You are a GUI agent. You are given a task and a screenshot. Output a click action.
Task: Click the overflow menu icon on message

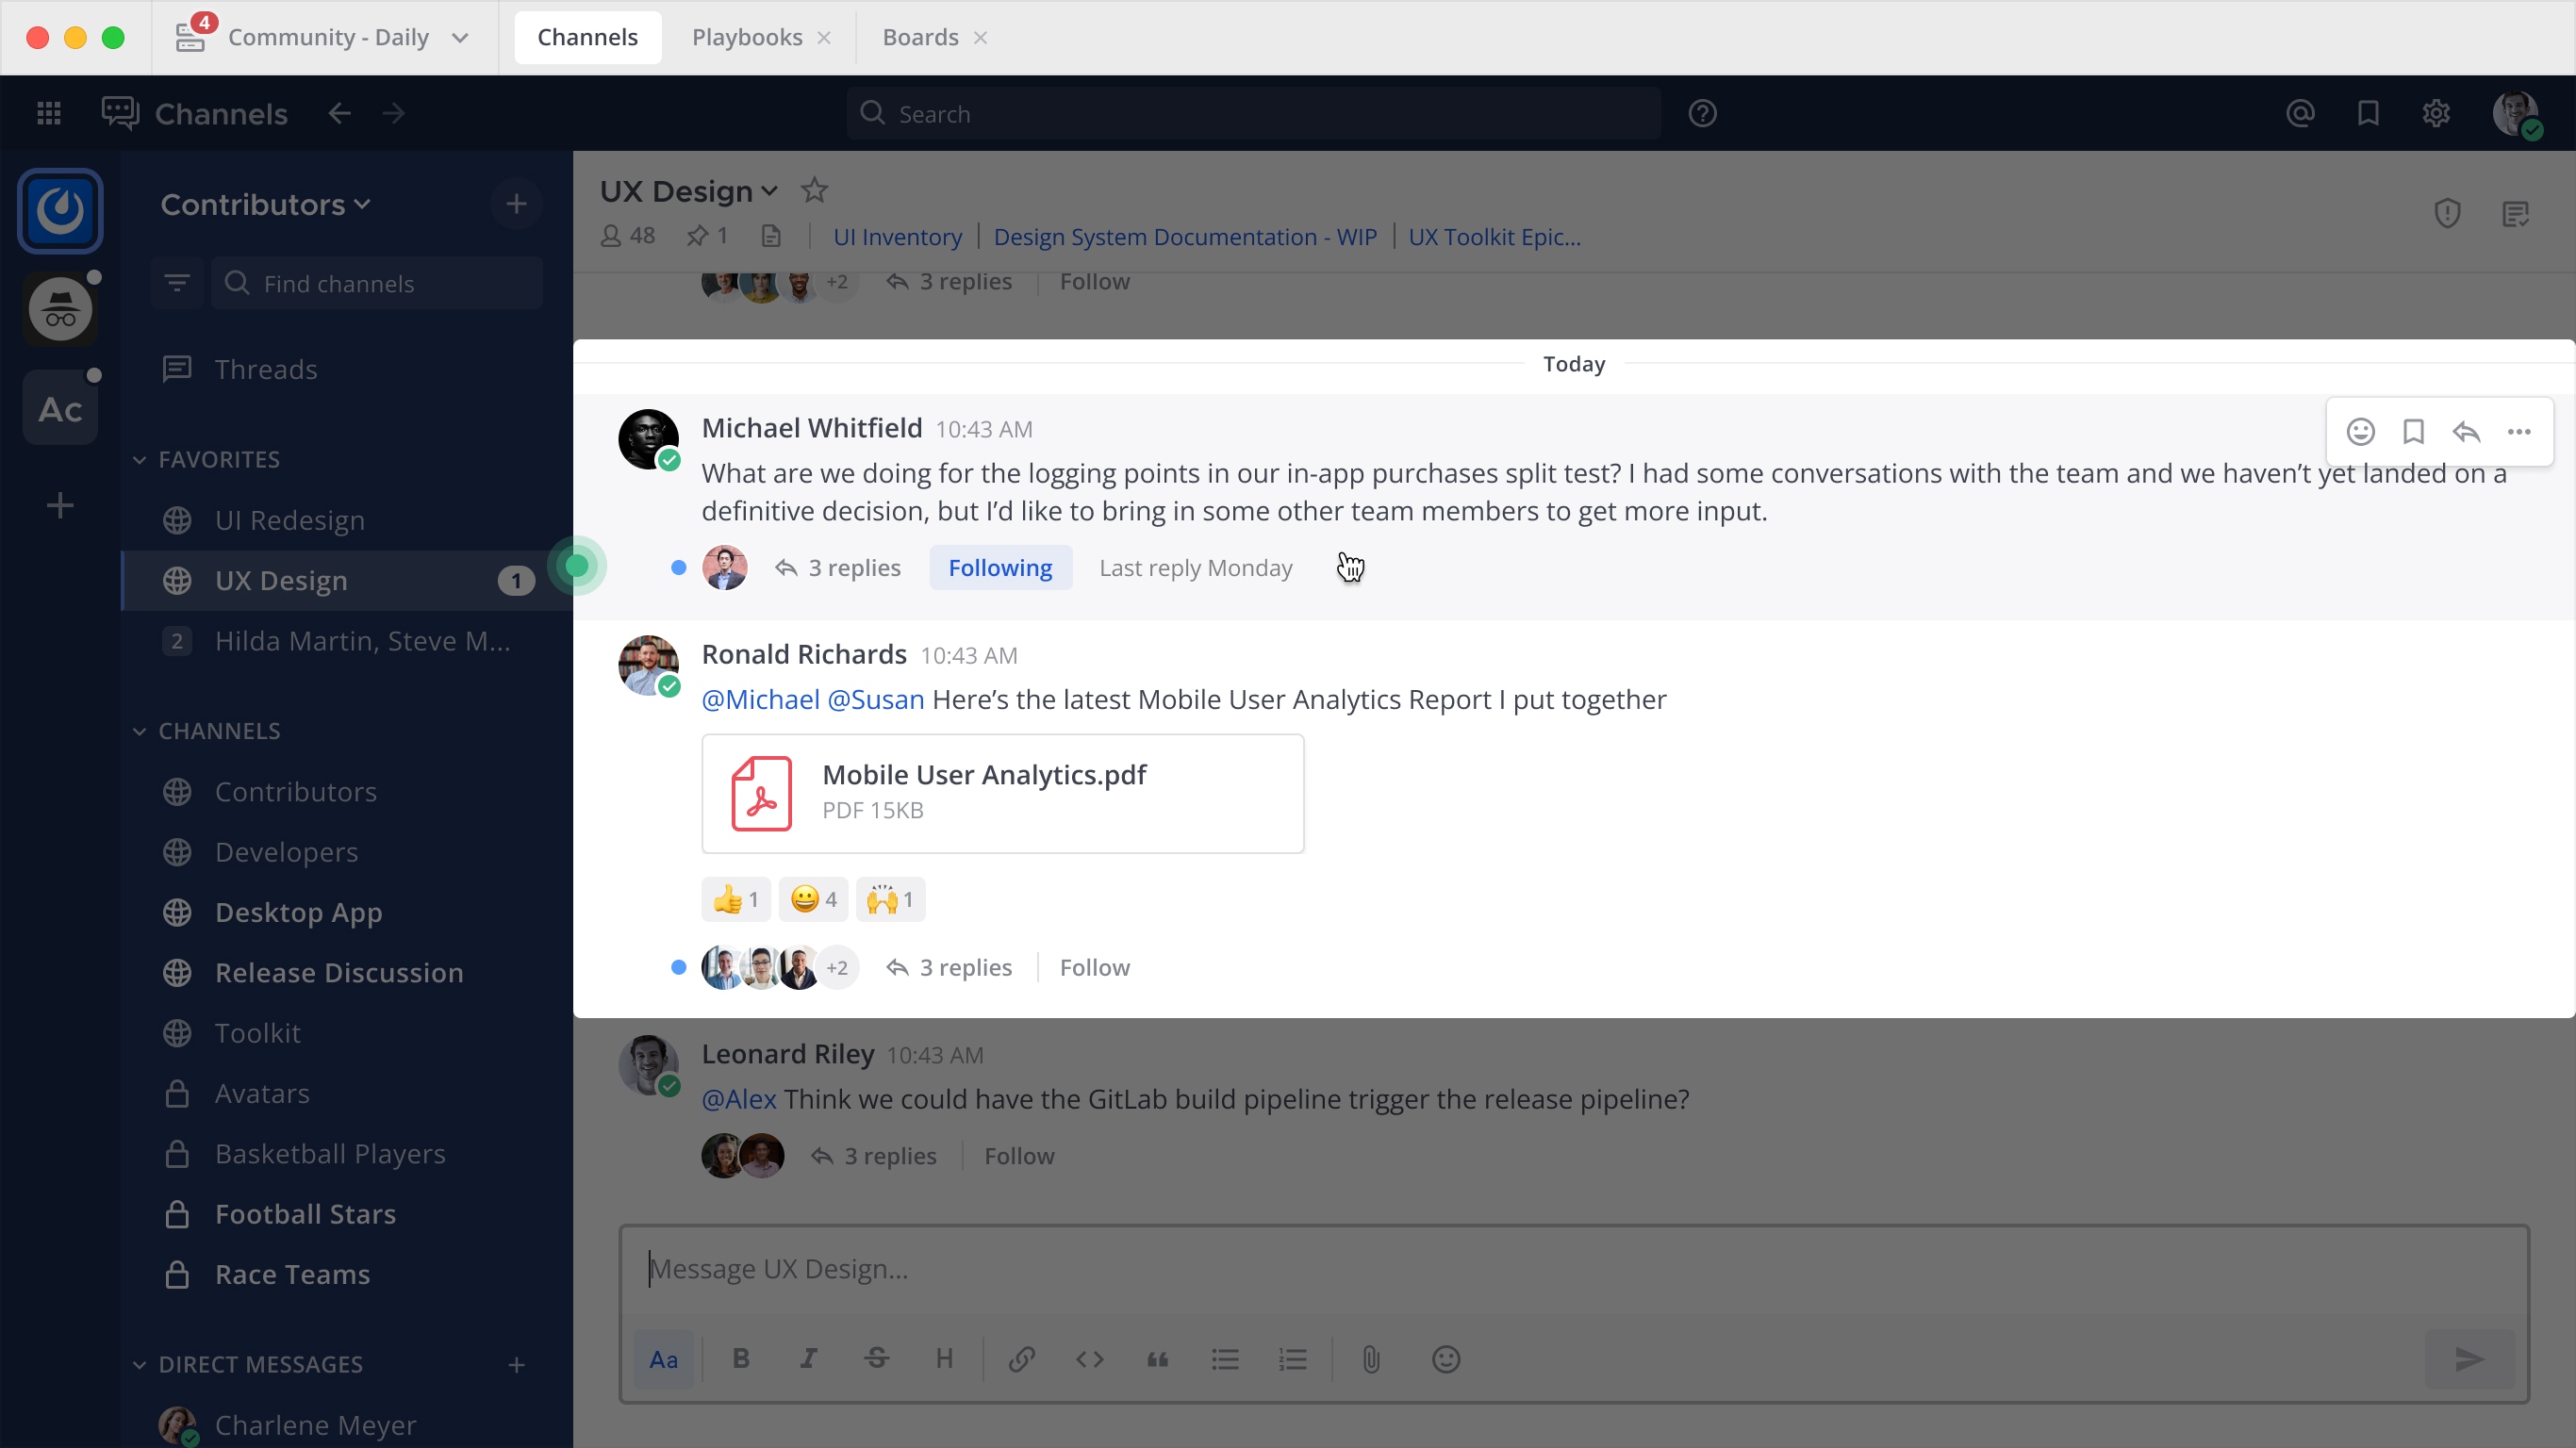(x=2519, y=430)
